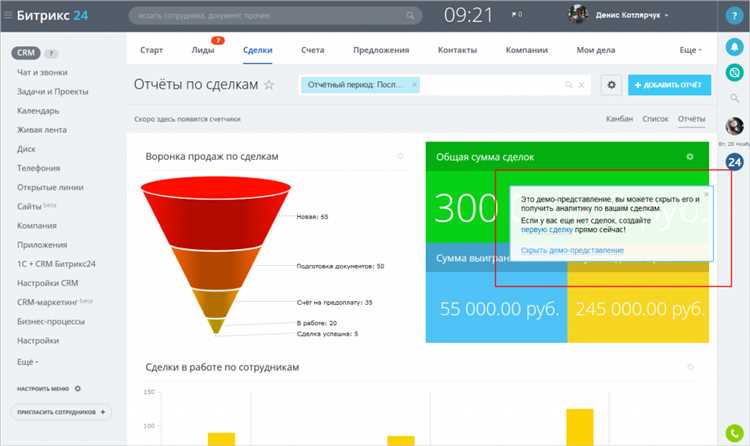Click the gear on the Воронка продаж widget

tap(400, 156)
